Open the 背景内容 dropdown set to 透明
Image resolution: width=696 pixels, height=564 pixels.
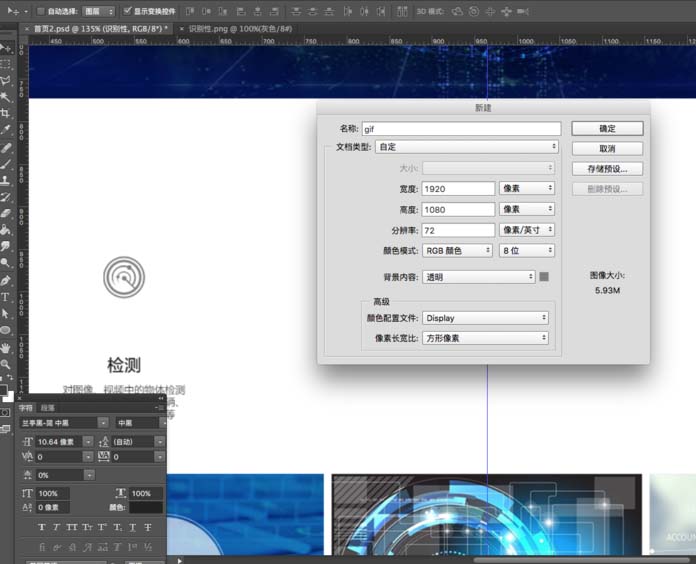[x=478, y=277]
